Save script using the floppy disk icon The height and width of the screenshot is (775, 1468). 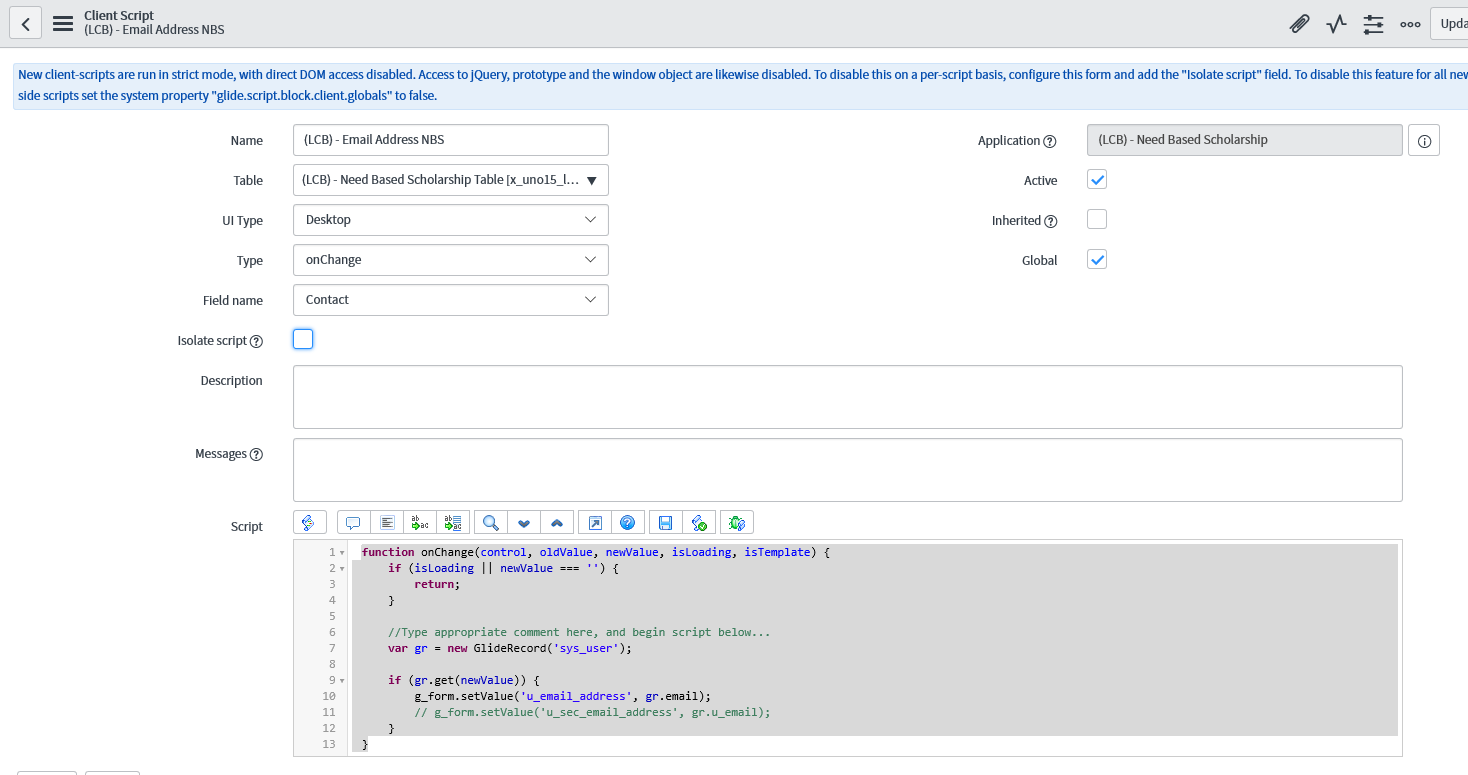tap(665, 522)
